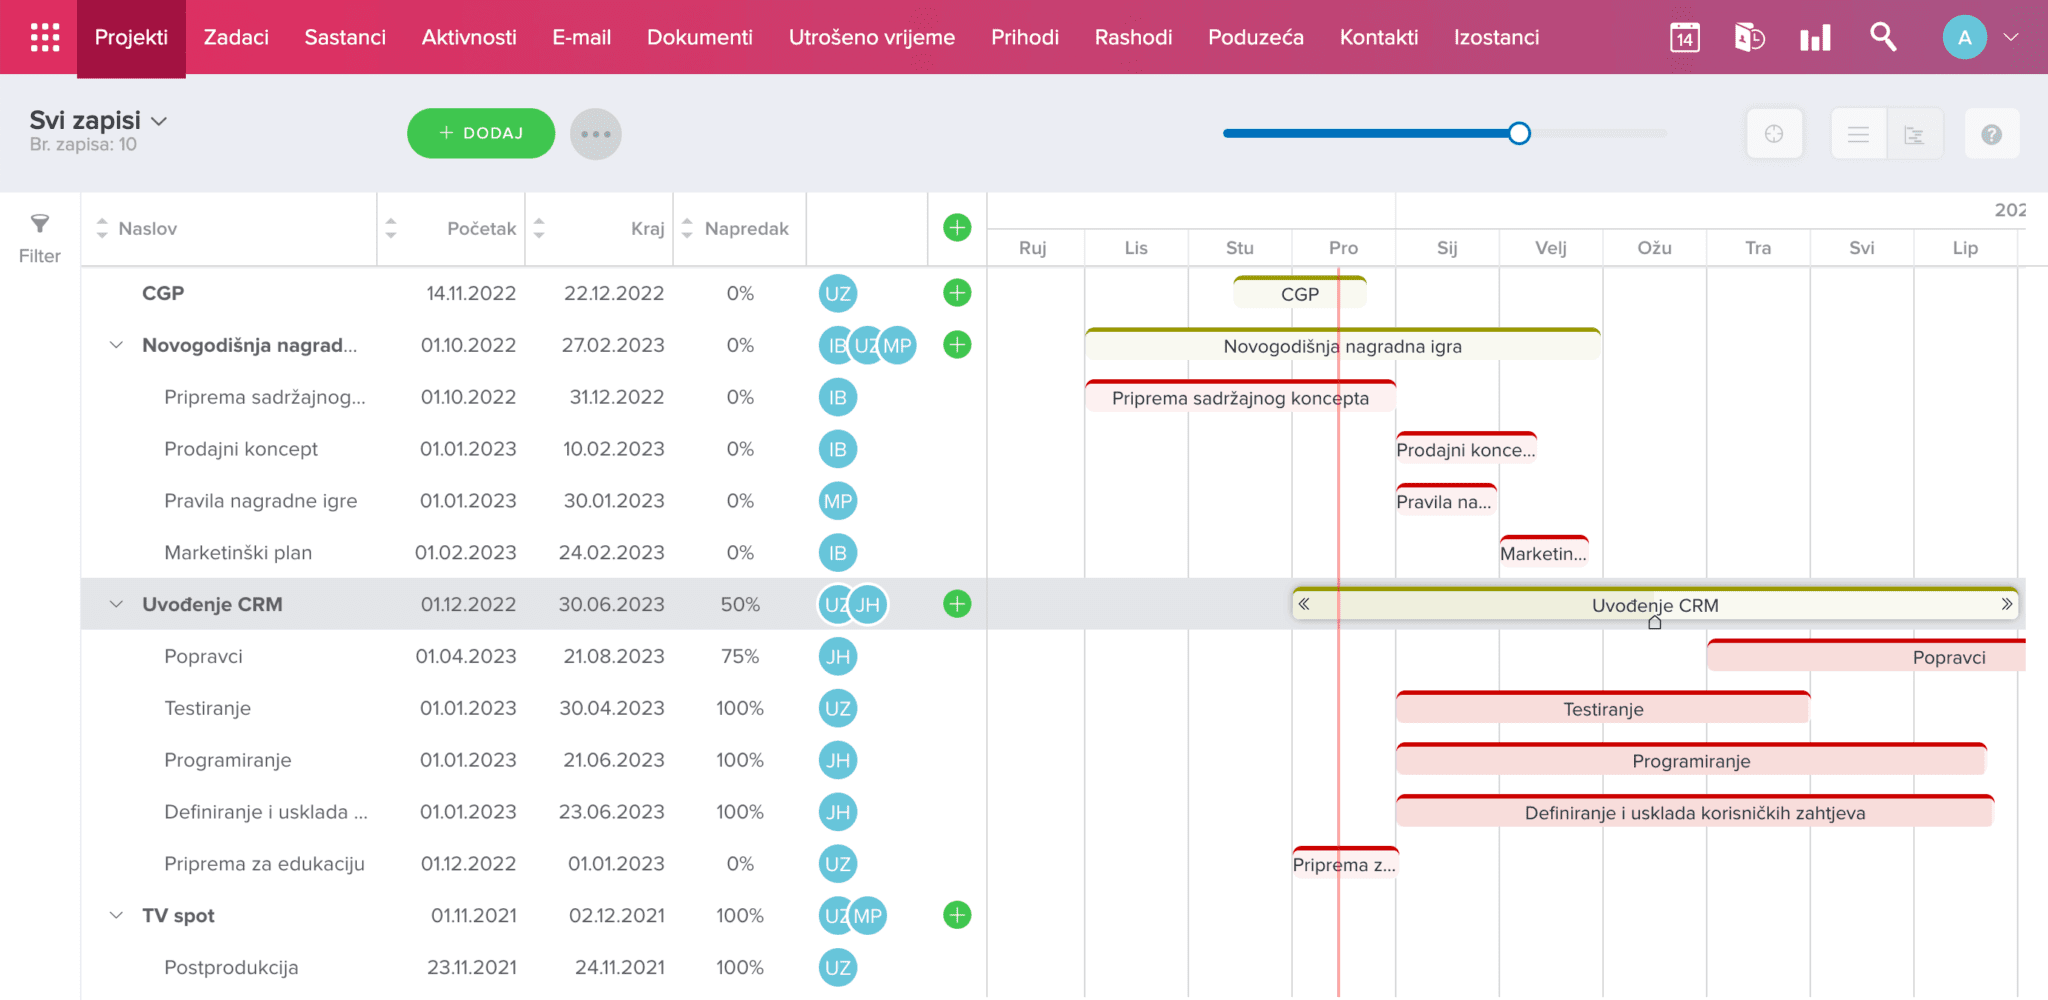Open the Prodajni koncept task

point(241,449)
